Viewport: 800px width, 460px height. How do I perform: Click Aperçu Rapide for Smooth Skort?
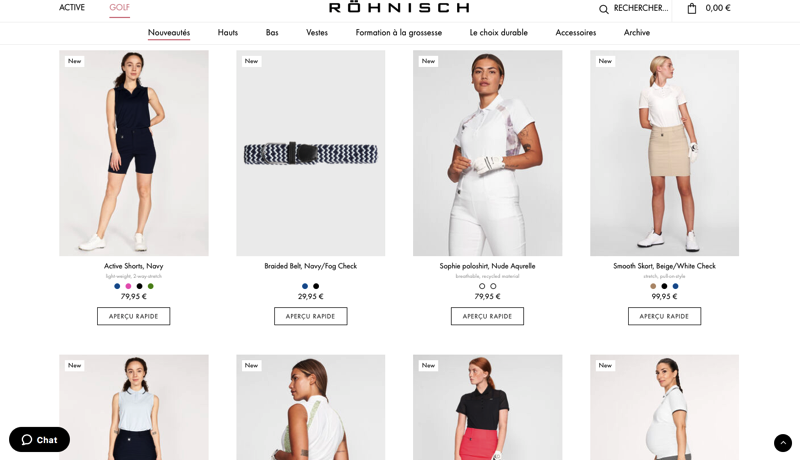tap(664, 316)
